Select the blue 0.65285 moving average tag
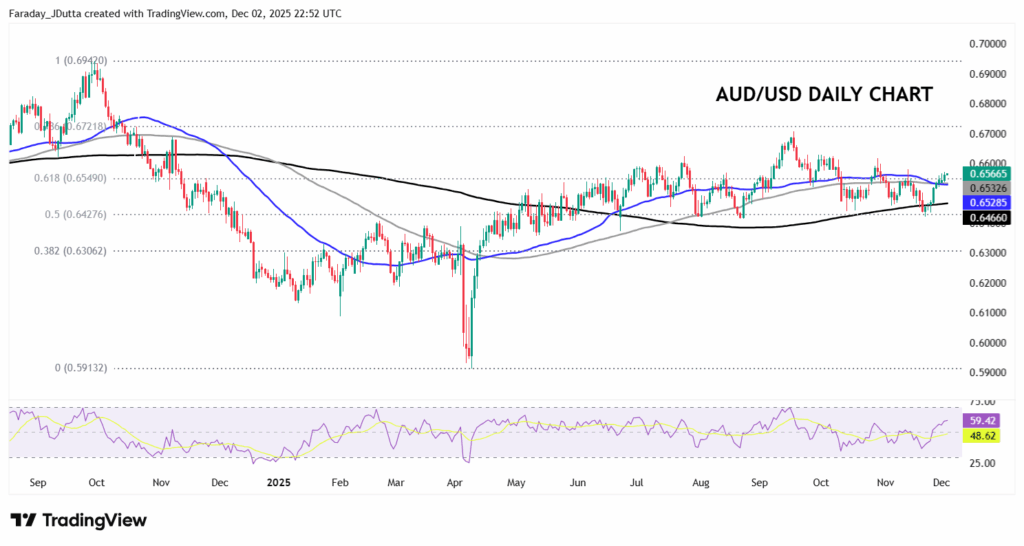 987,202
